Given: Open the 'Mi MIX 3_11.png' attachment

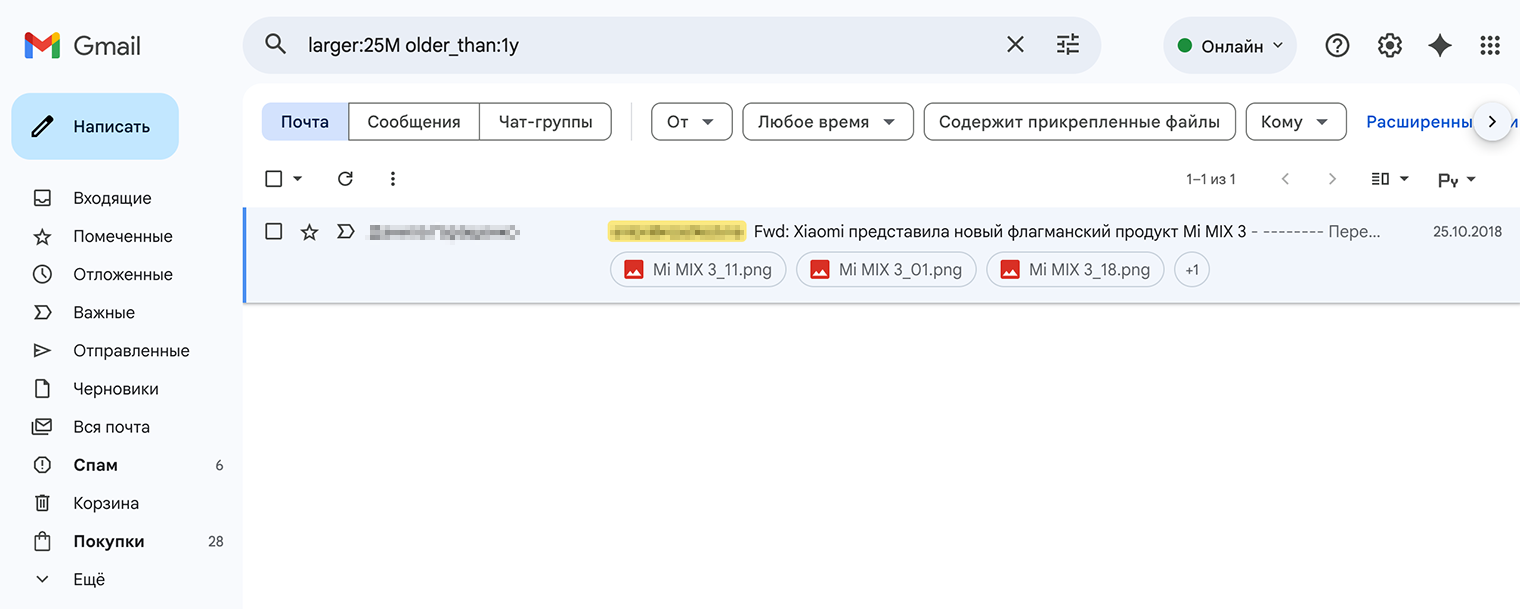Looking at the screenshot, I should click(x=698, y=270).
